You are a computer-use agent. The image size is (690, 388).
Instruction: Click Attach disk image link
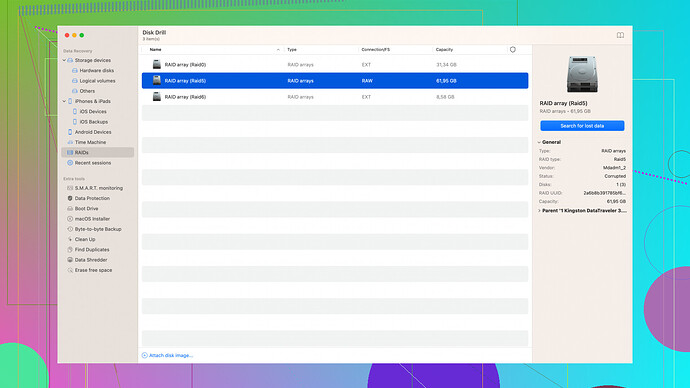(171, 355)
